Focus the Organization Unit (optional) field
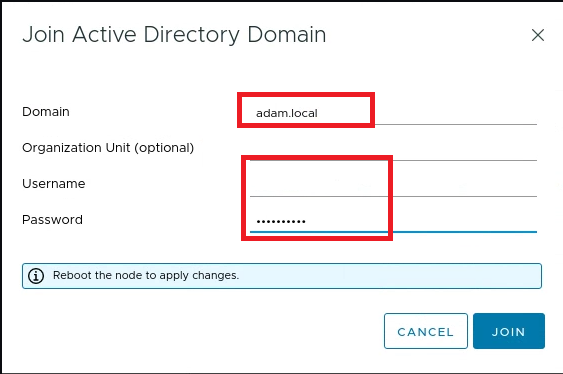 pyautogui.click(x=393, y=149)
